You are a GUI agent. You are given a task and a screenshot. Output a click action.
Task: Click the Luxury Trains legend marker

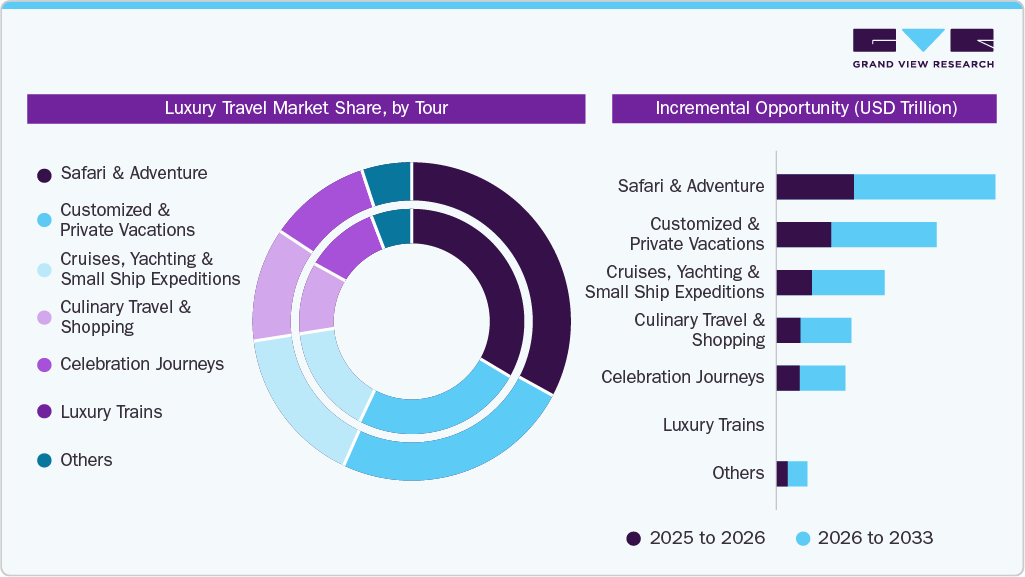click(42, 411)
